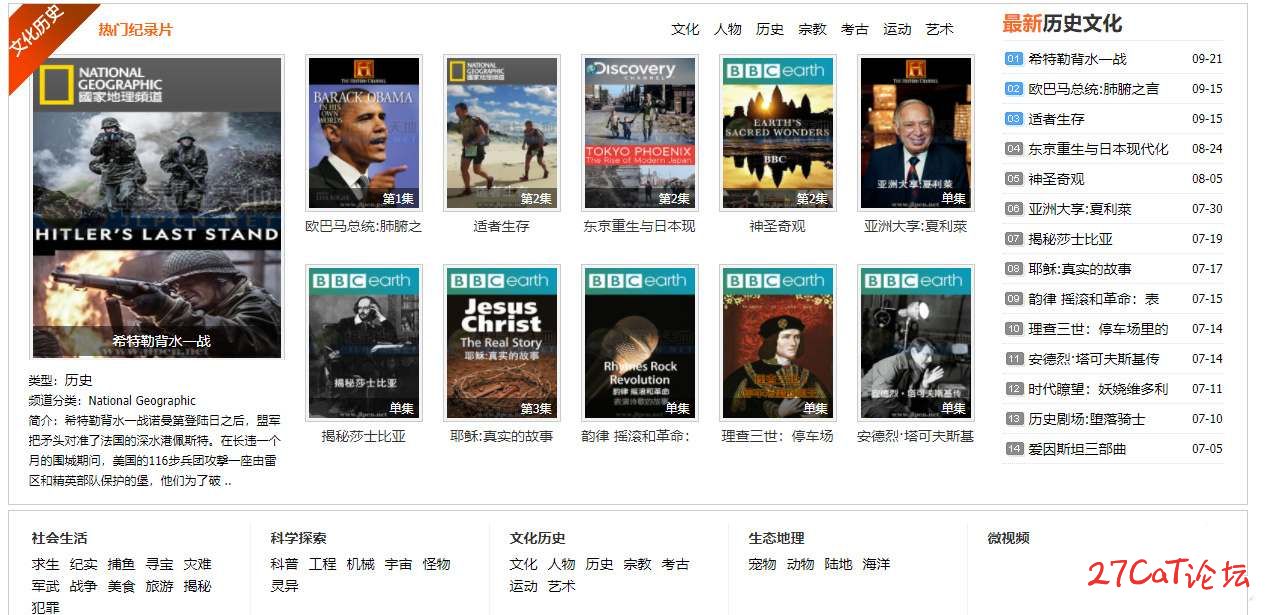Open 12 时代瞭望:妖娆维多利 in latest list
Screen dimensions: 1265x615
pos(1098,389)
